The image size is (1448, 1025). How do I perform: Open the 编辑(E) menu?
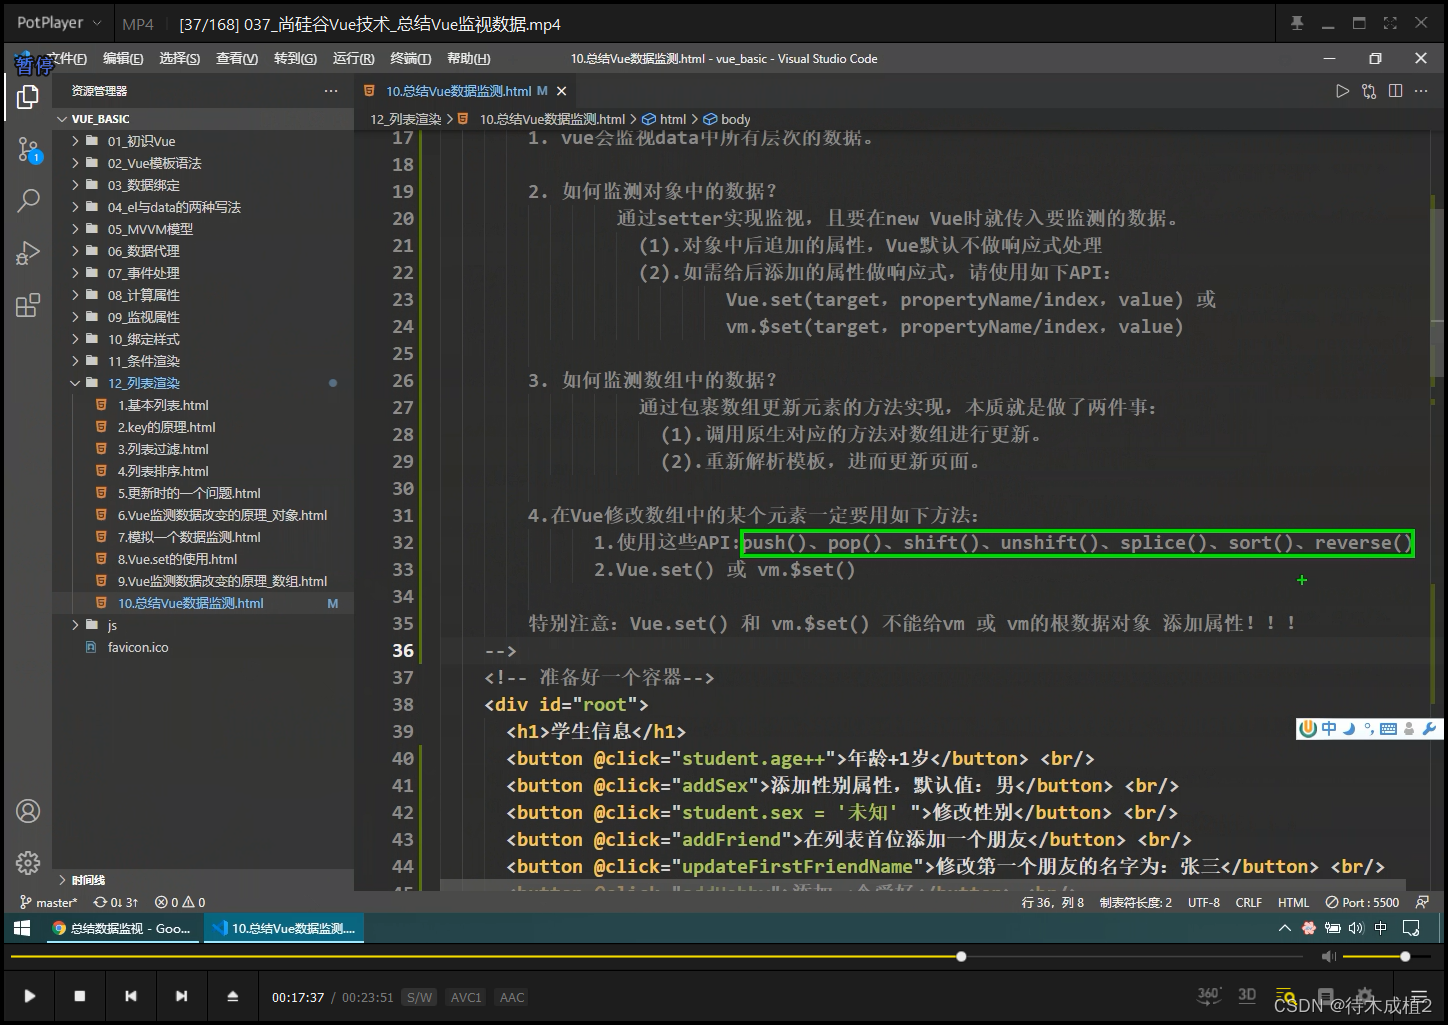[123, 59]
